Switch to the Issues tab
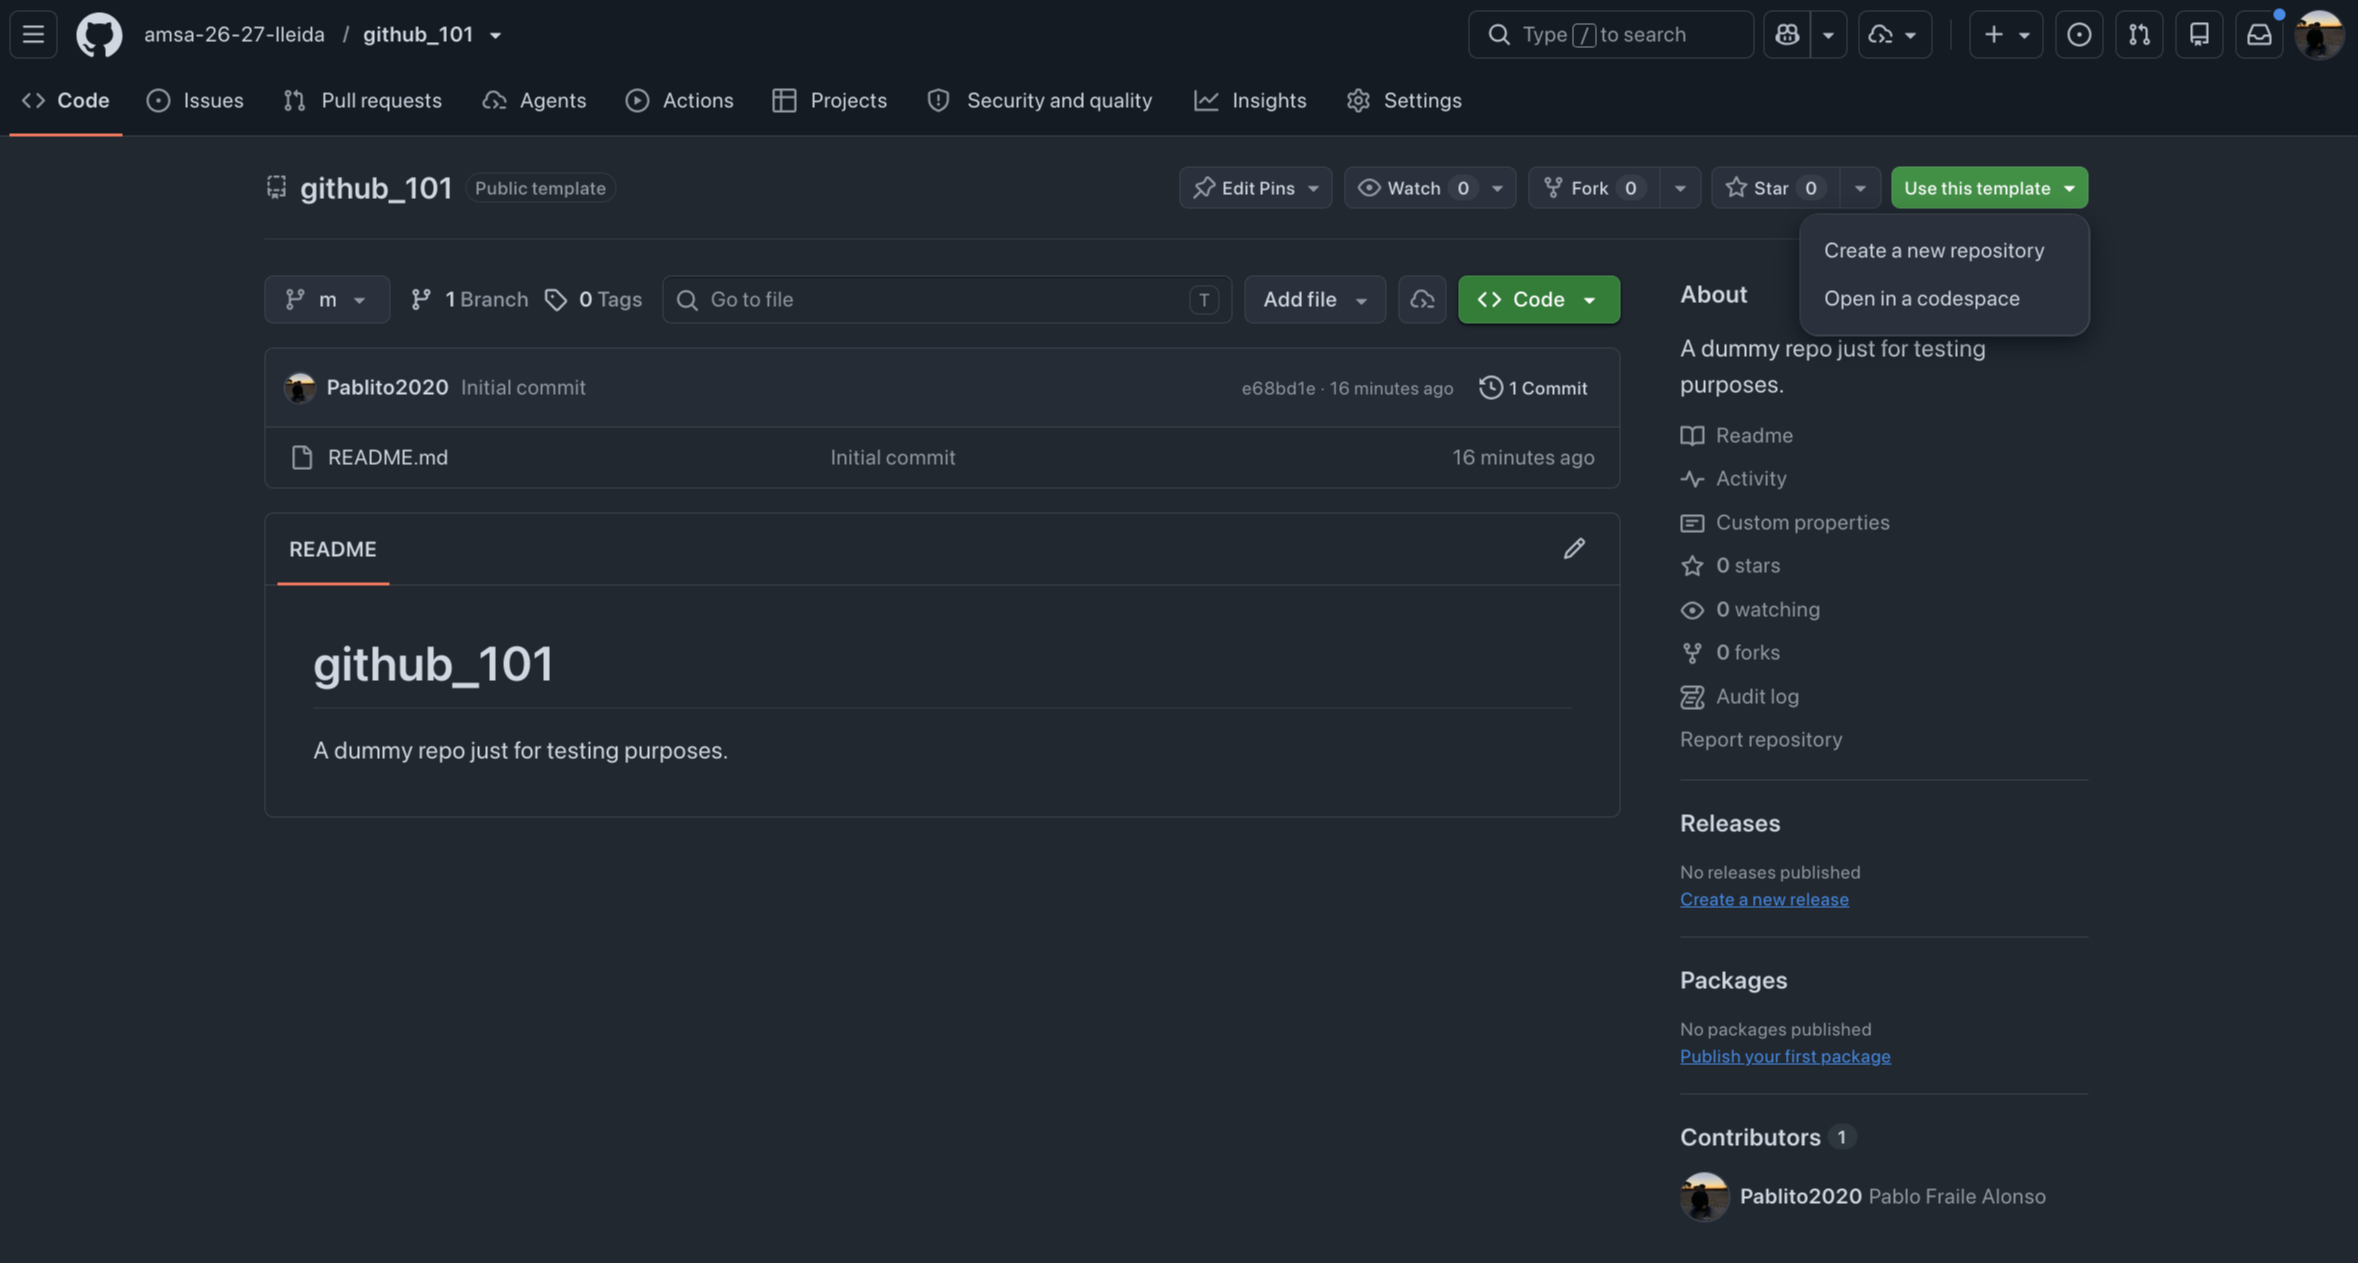Viewport: 2358px width, 1263px height. point(195,100)
